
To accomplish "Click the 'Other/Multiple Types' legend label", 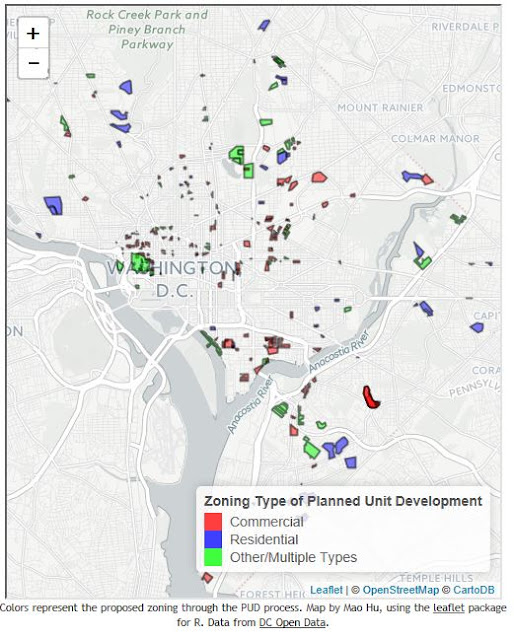I will click(293, 557).
